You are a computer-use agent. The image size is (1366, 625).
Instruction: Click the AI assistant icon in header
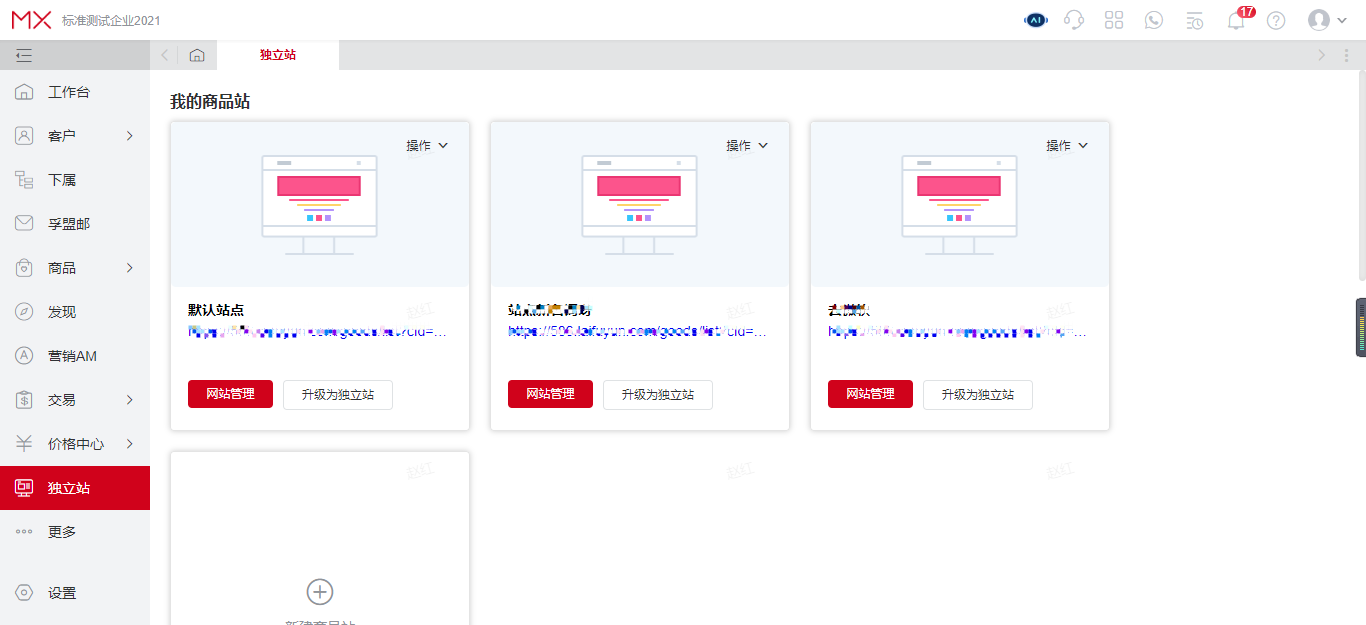pos(1035,20)
